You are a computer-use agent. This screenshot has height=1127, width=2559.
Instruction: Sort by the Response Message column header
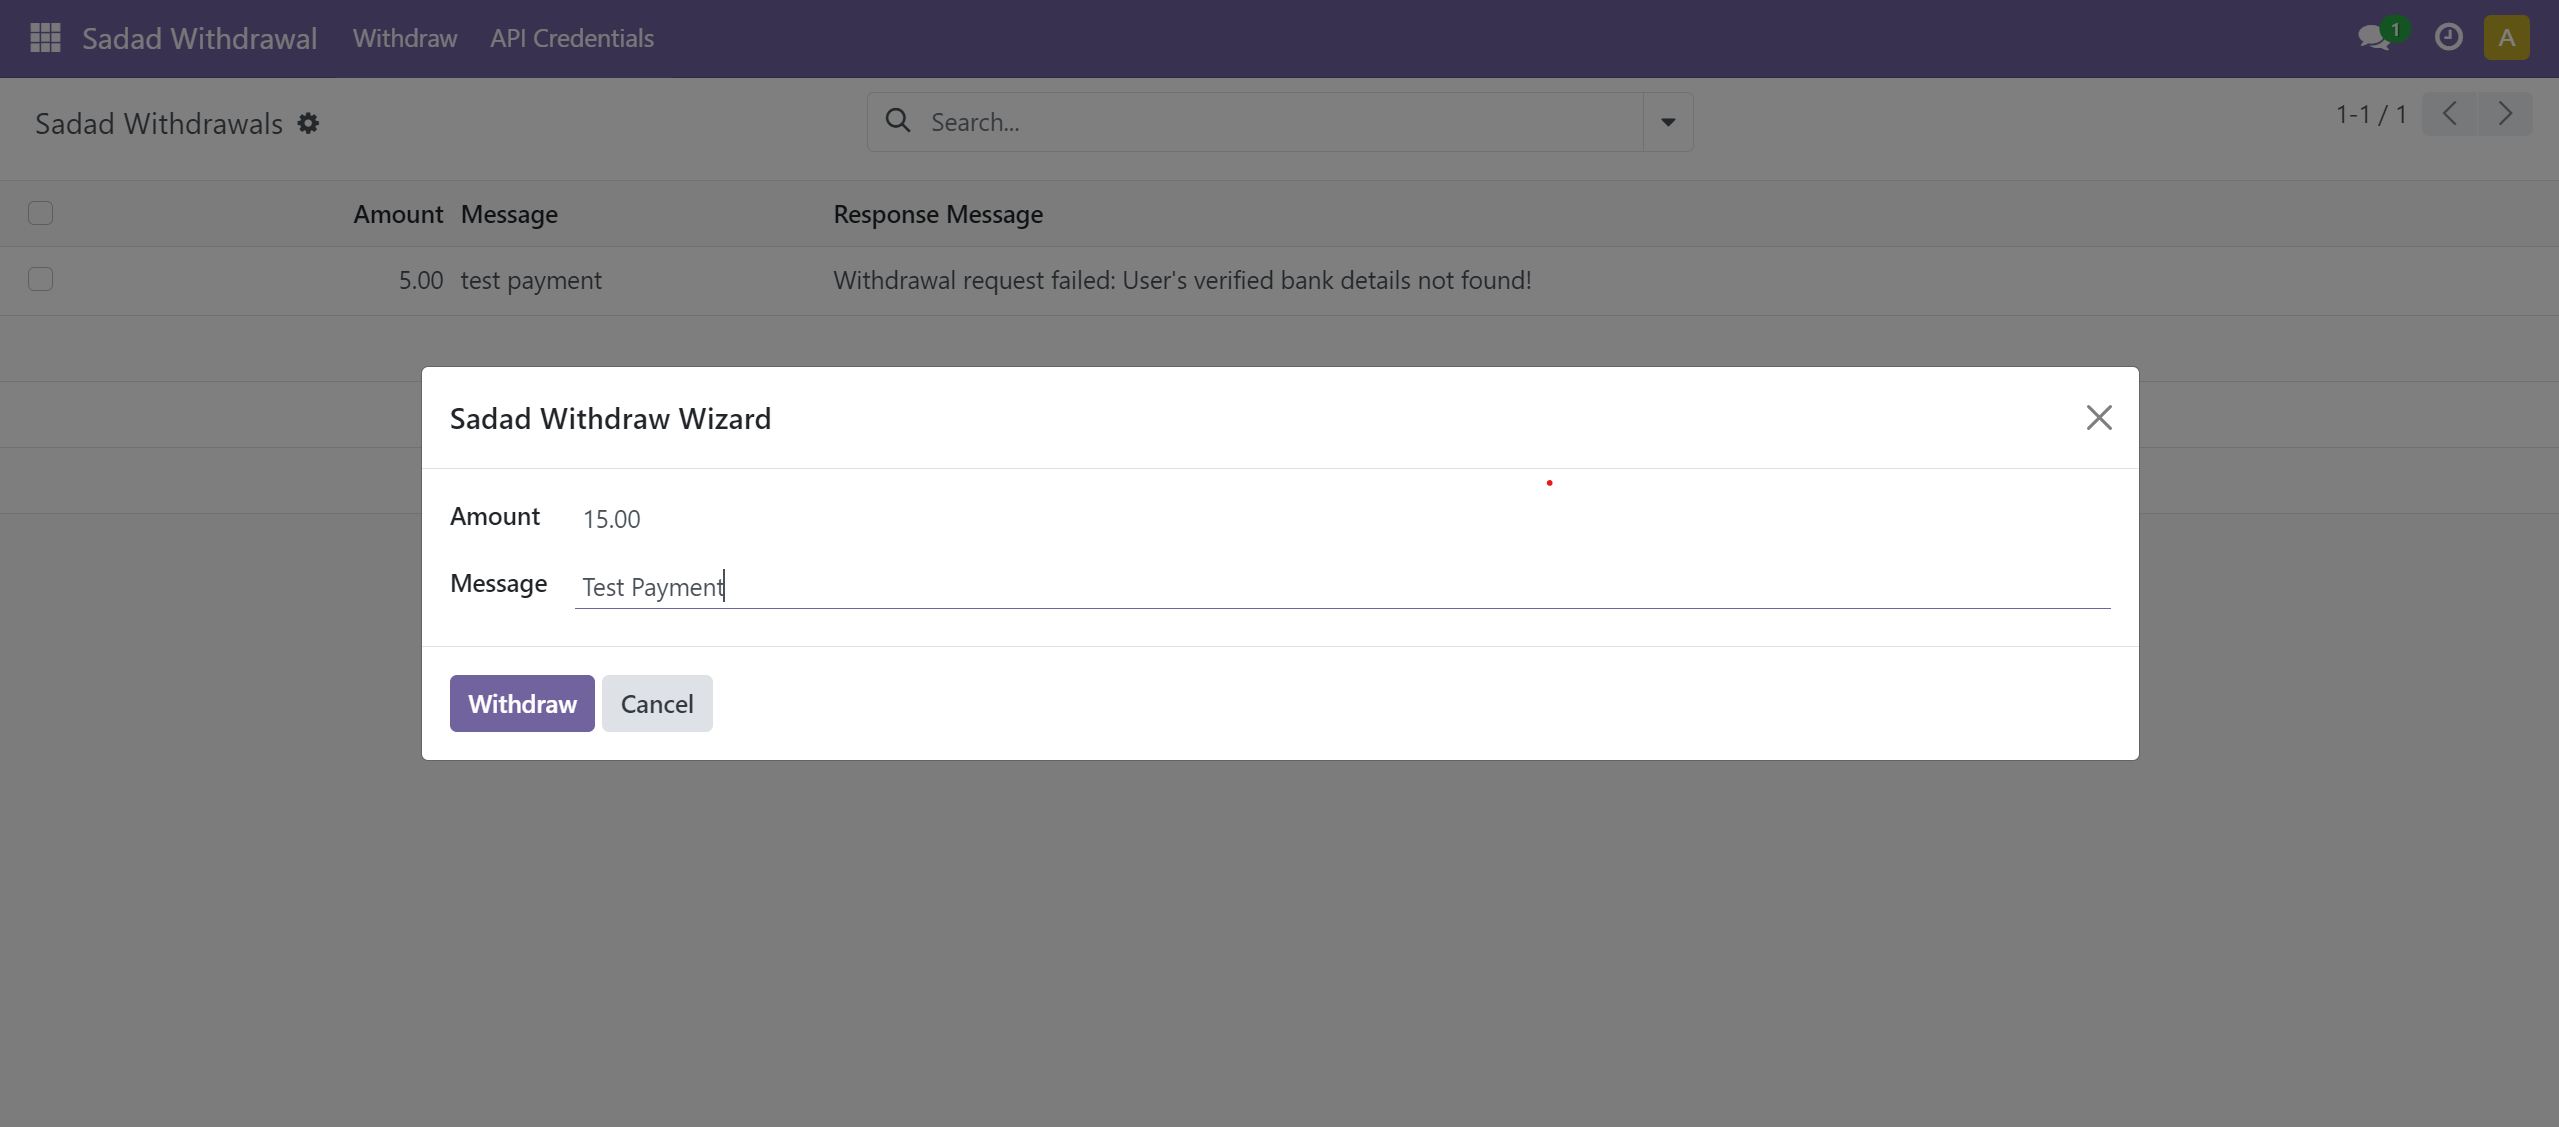click(x=938, y=214)
